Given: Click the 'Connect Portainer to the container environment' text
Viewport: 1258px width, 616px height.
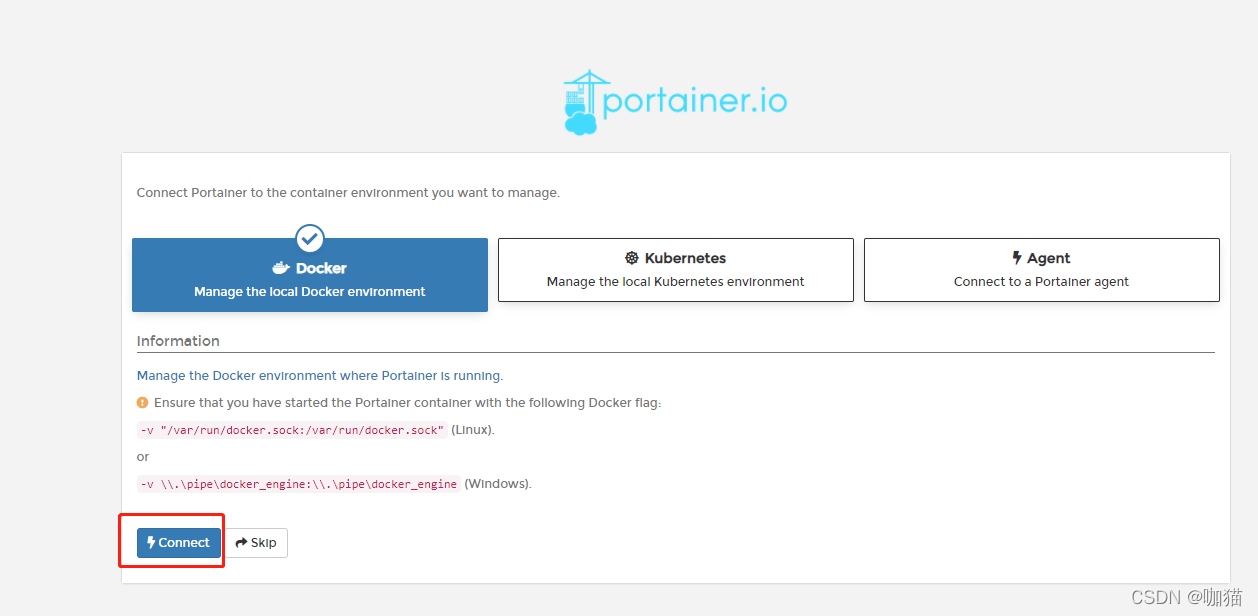Looking at the screenshot, I should (348, 192).
